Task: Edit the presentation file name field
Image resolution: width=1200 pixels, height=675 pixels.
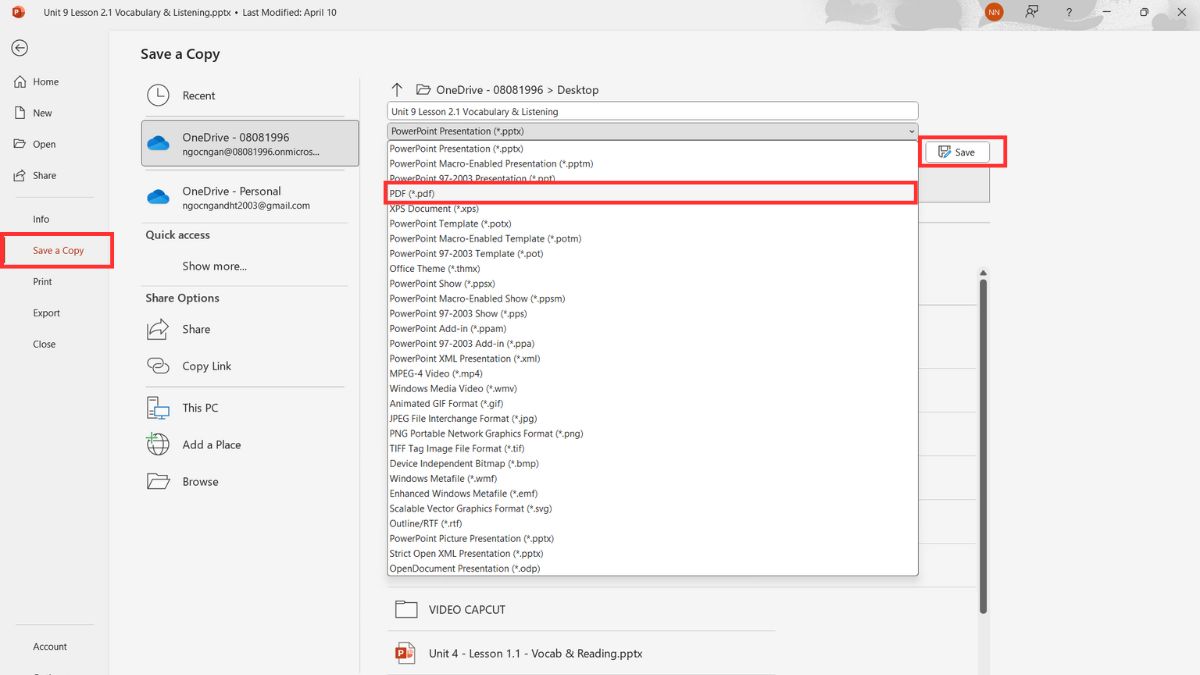Action: (x=650, y=110)
